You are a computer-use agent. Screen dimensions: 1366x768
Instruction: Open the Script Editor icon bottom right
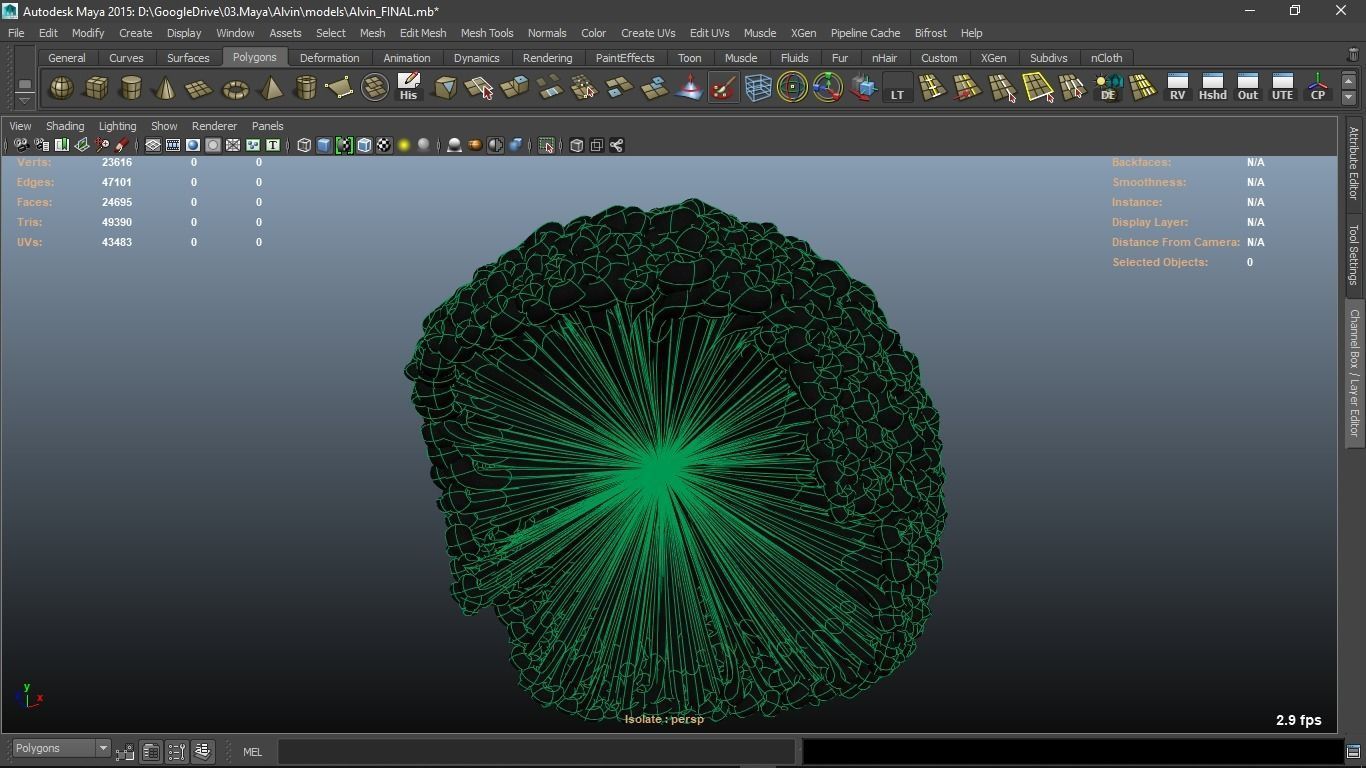(1353, 751)
